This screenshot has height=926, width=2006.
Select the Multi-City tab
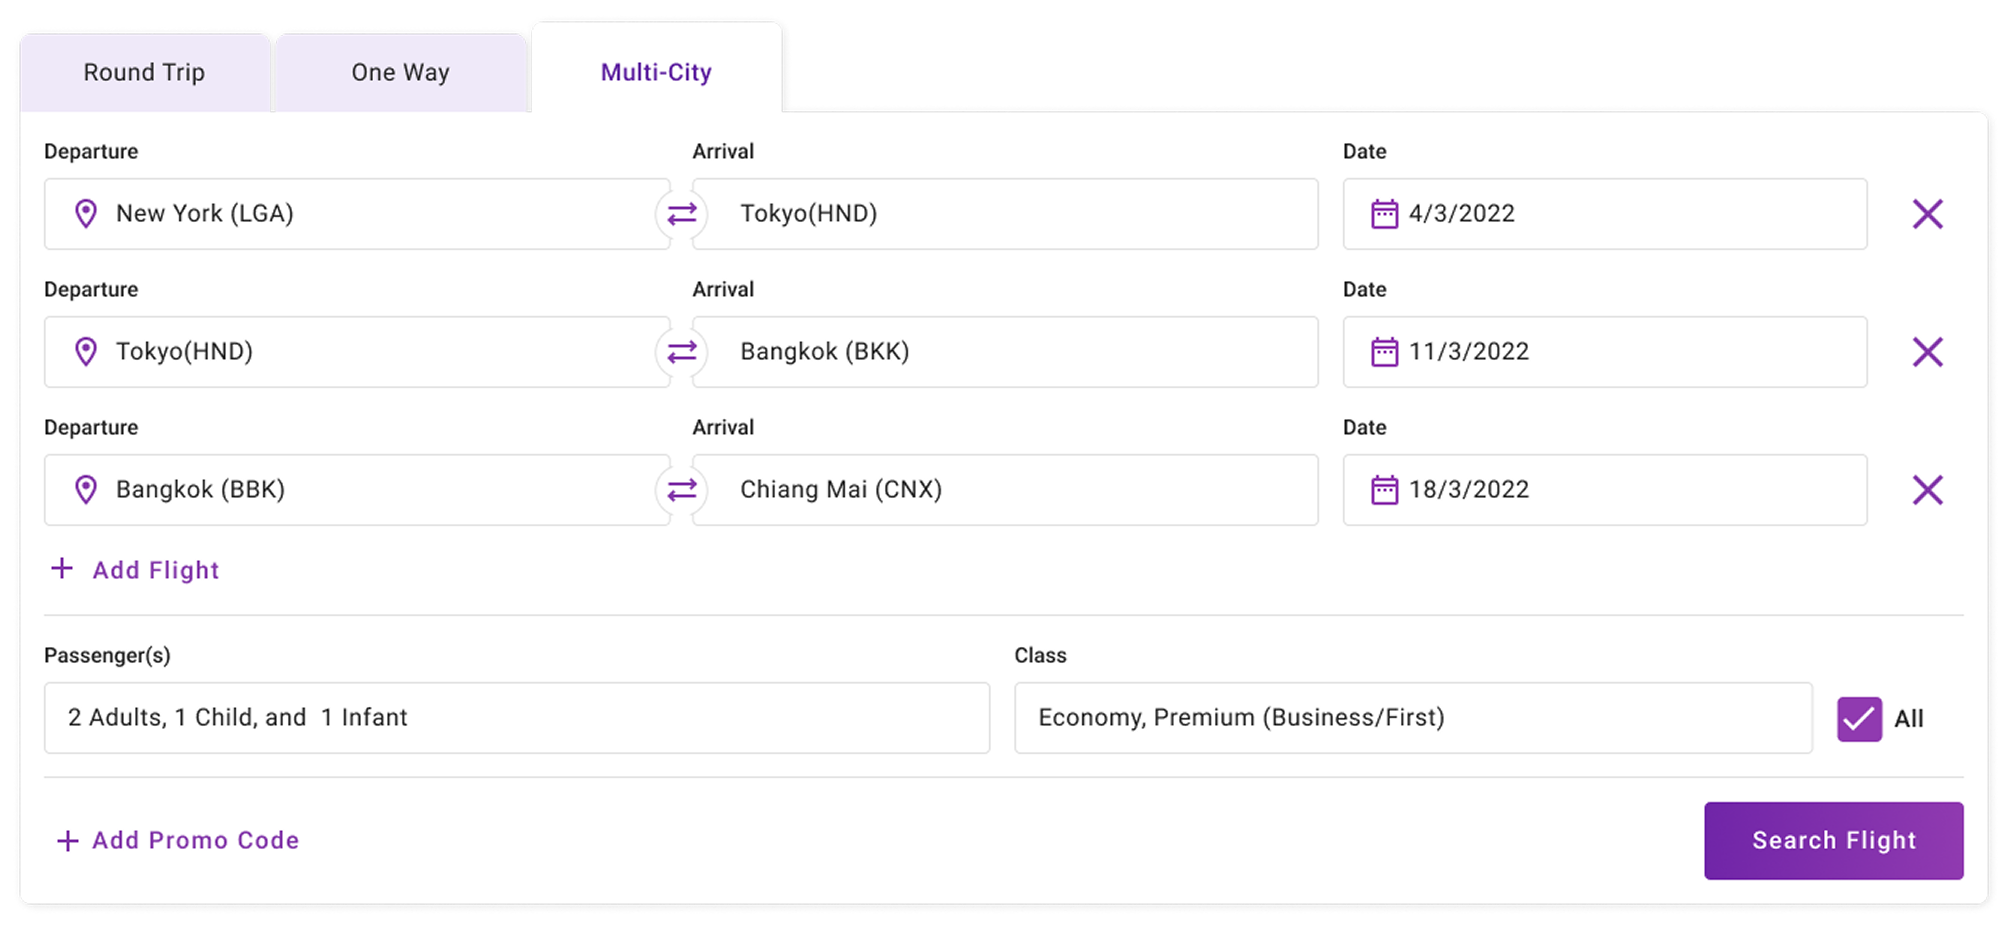(656, 73)
